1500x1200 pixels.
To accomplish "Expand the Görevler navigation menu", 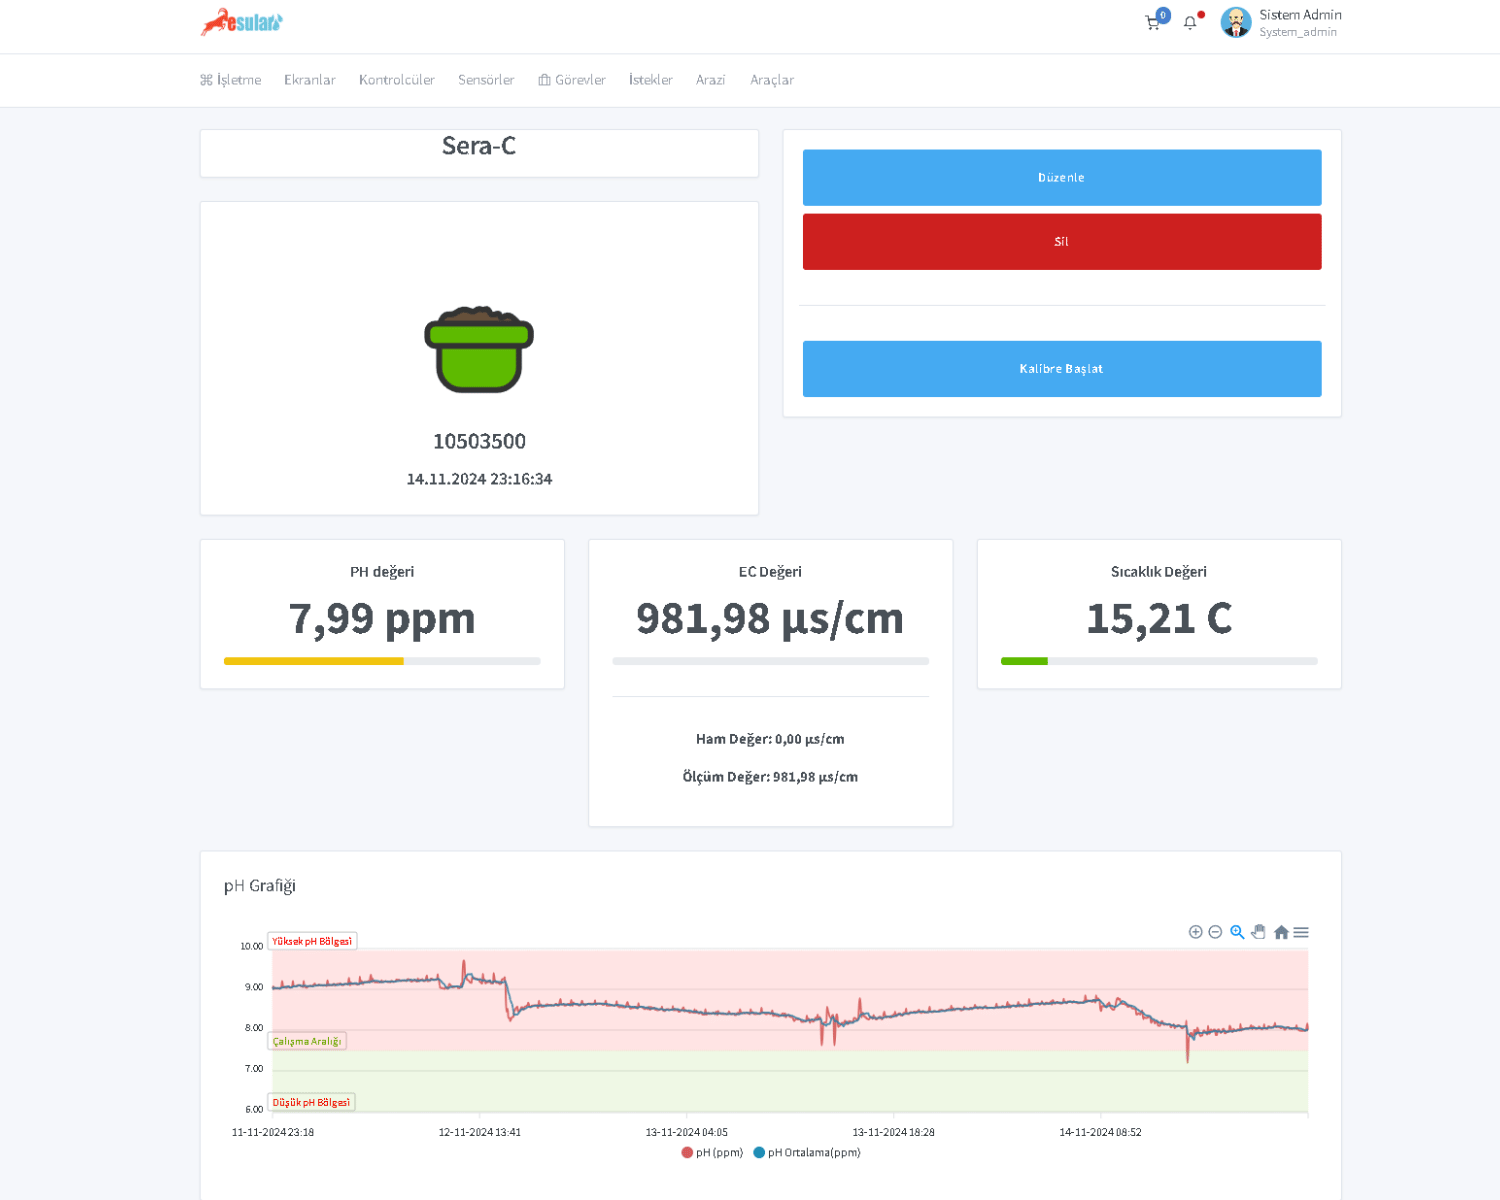I will [x=572, y=80].
